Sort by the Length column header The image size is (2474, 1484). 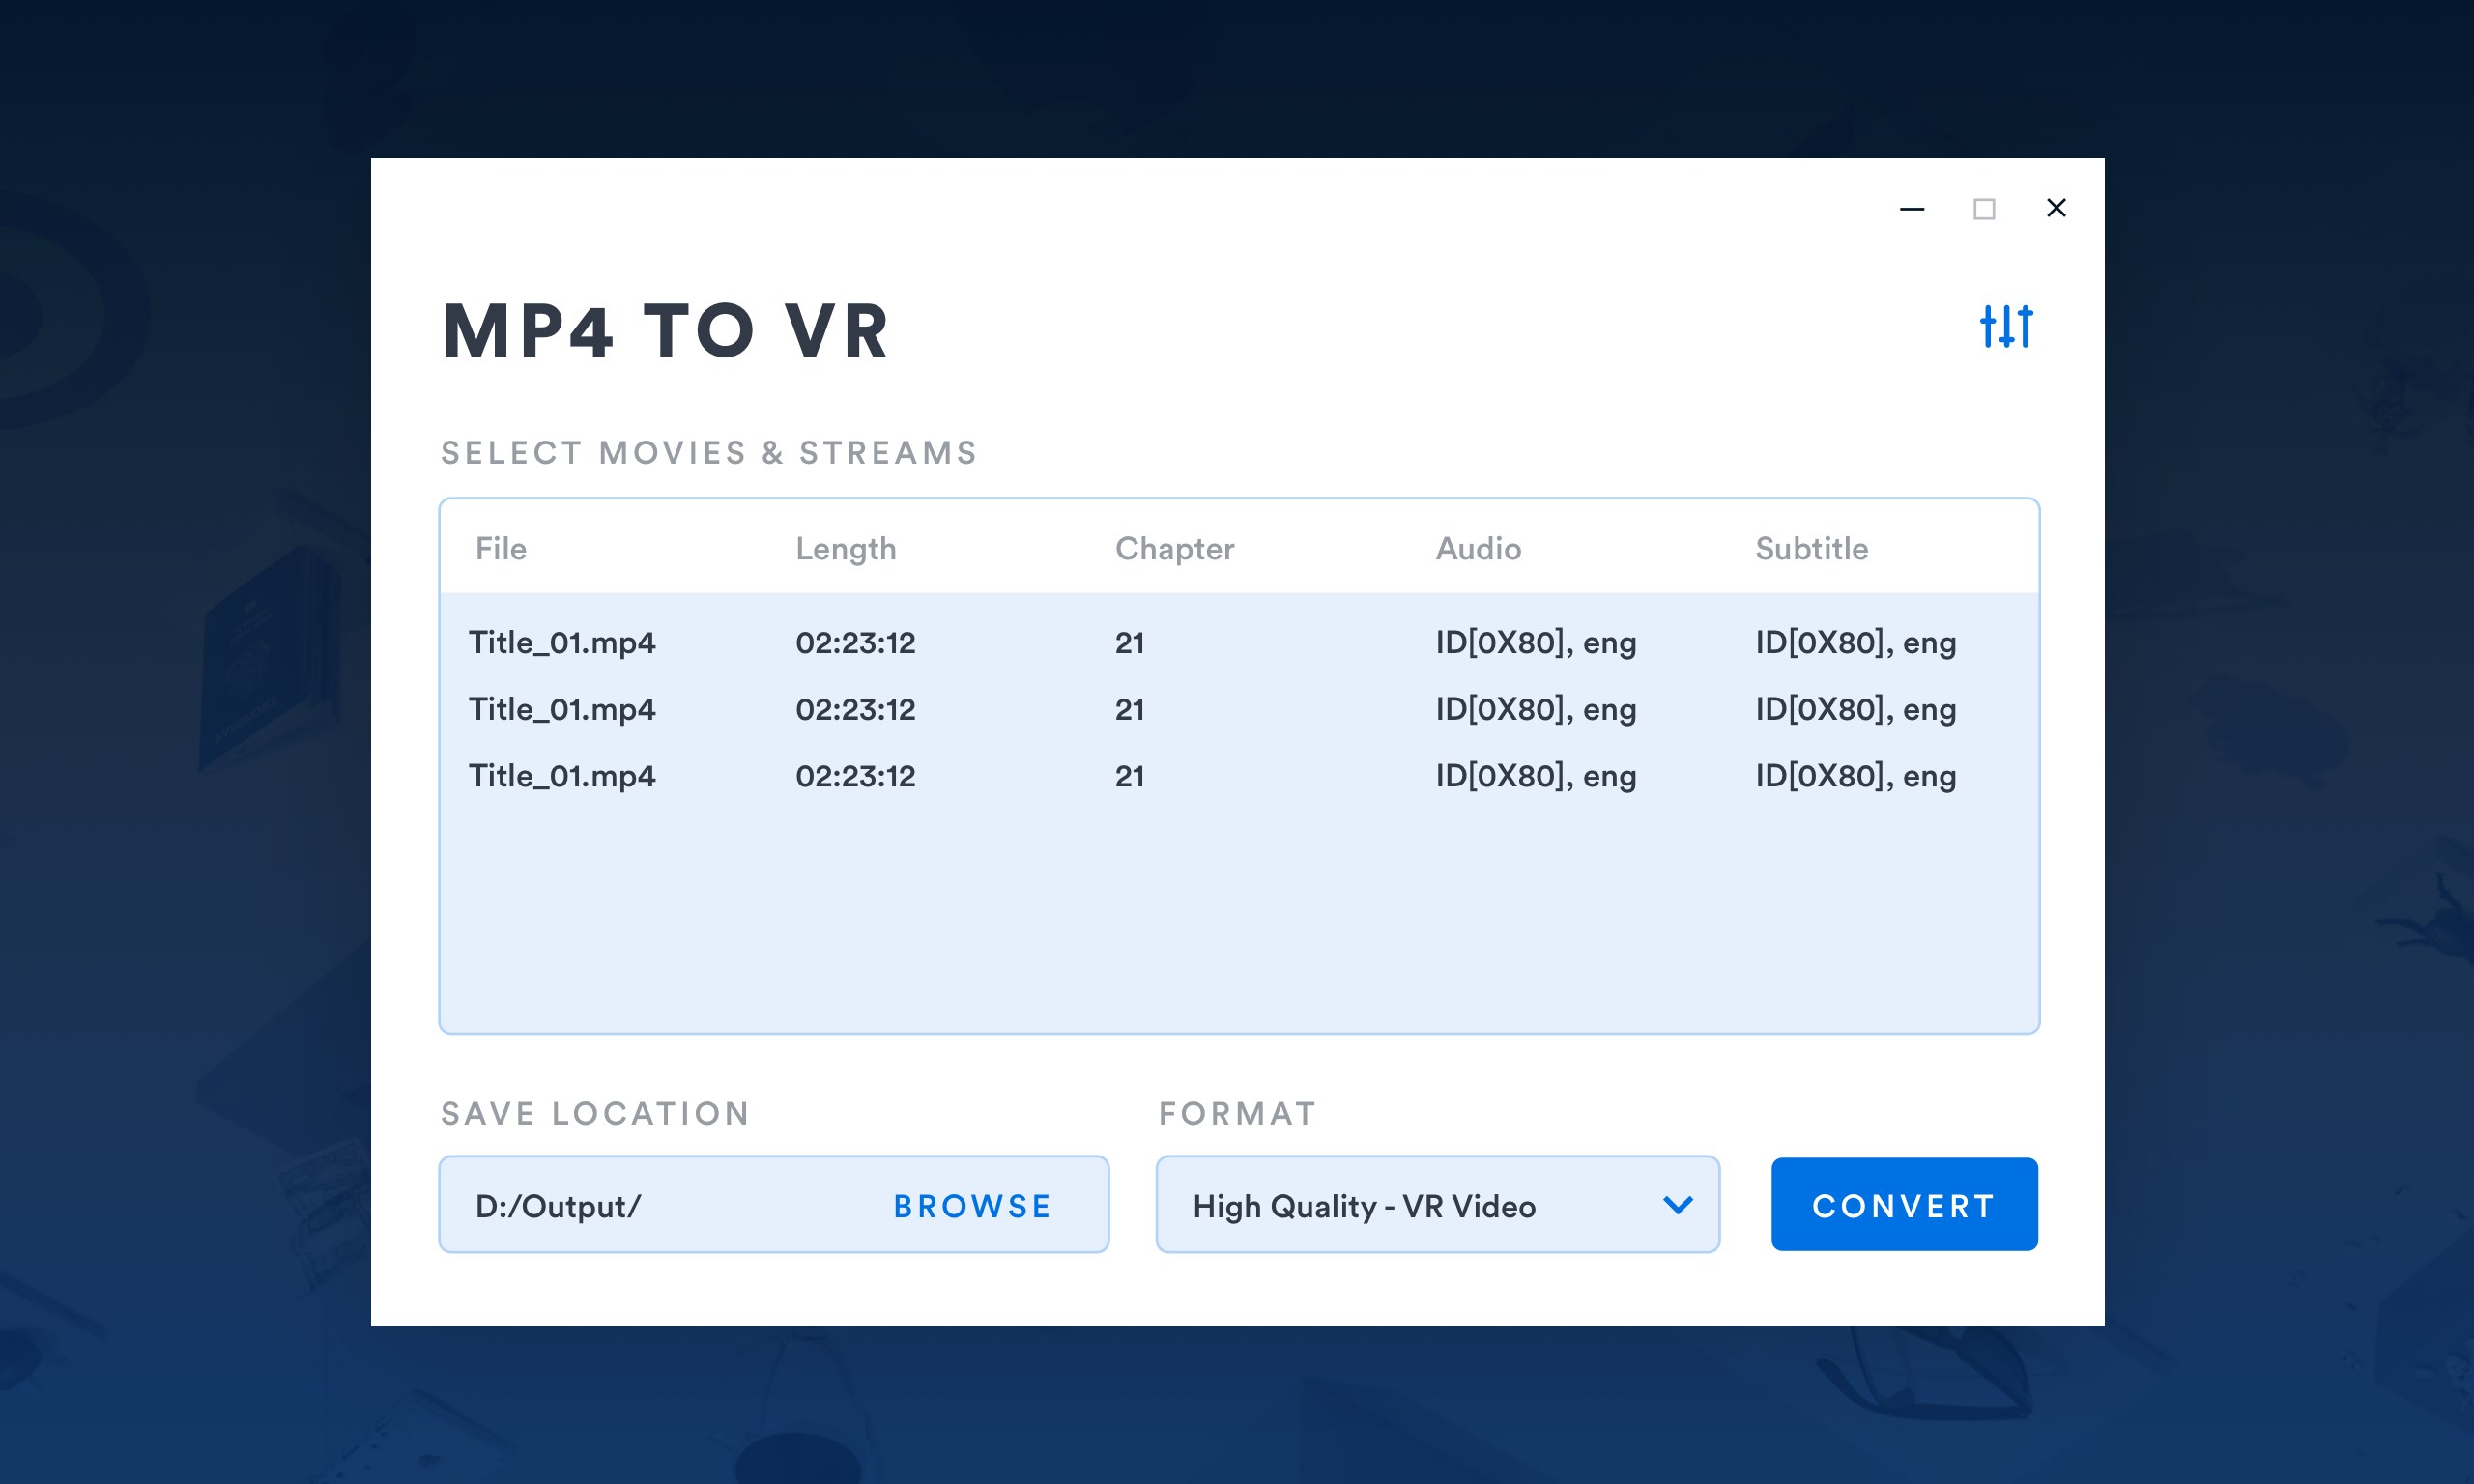(846, 548)
